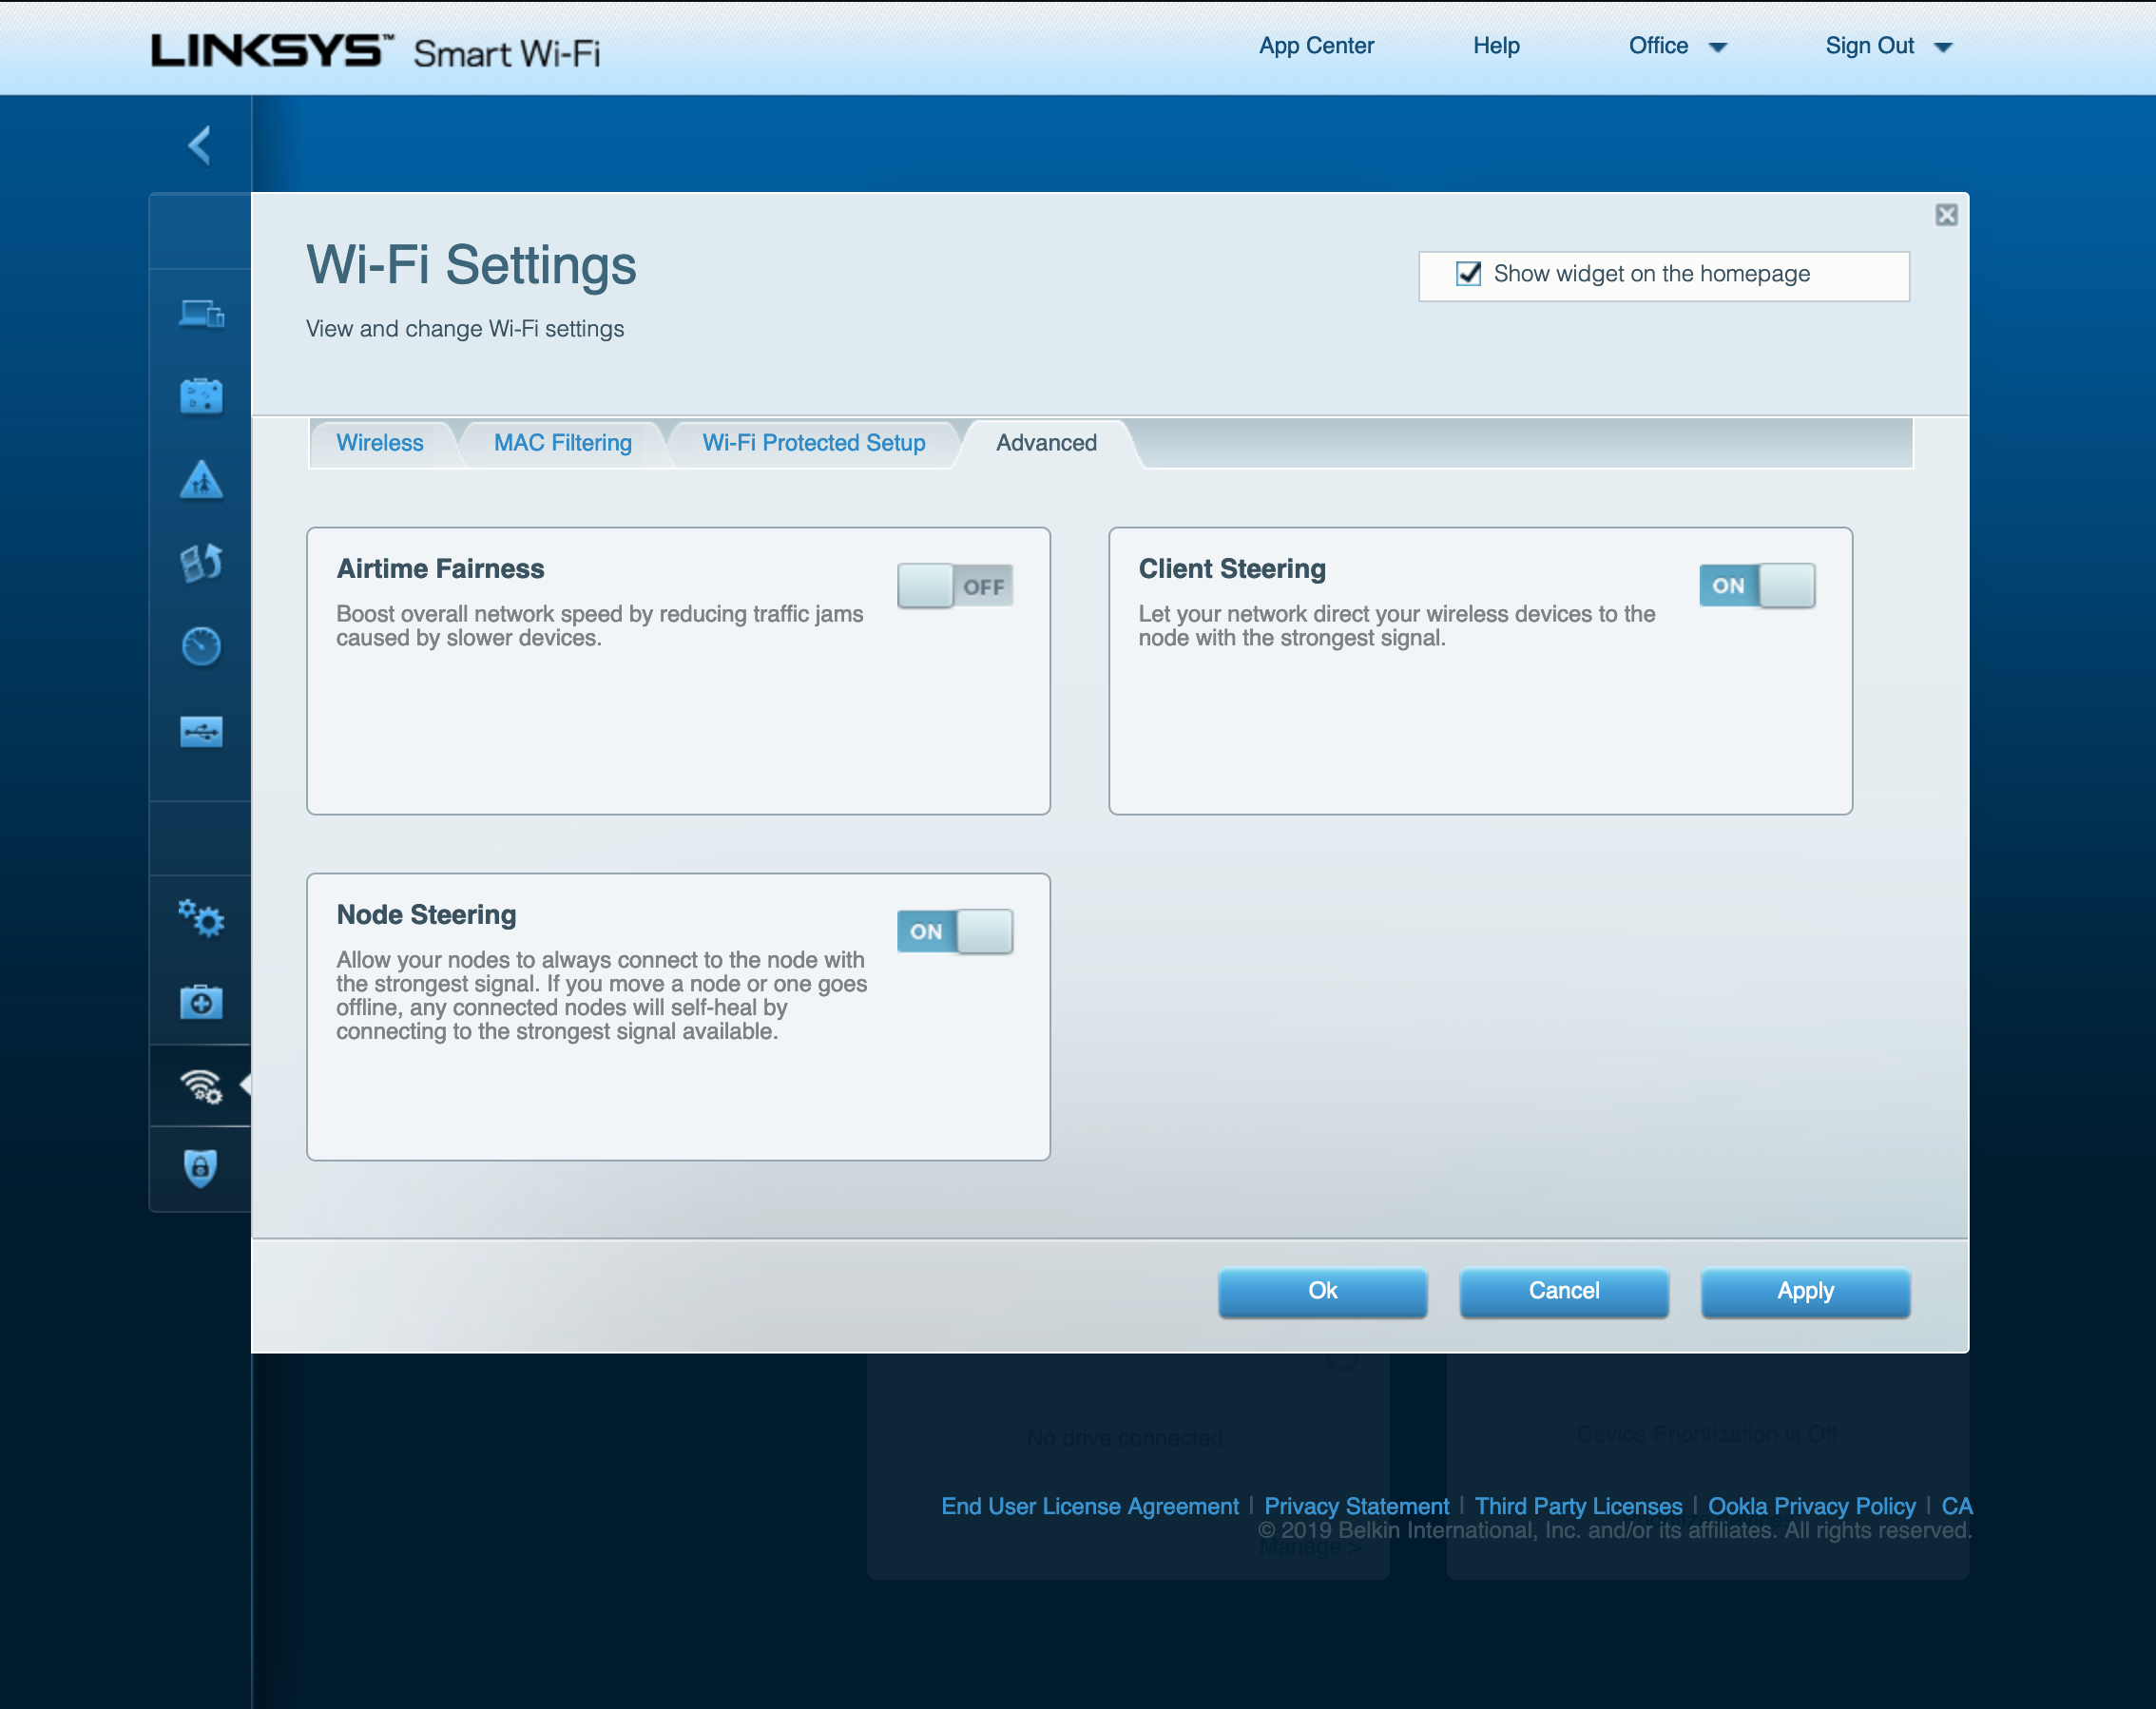The height and width of the screenshot is (1709, 2156).
Task: Uncheck Show widget on the homepage
Action: point(1468,274)
